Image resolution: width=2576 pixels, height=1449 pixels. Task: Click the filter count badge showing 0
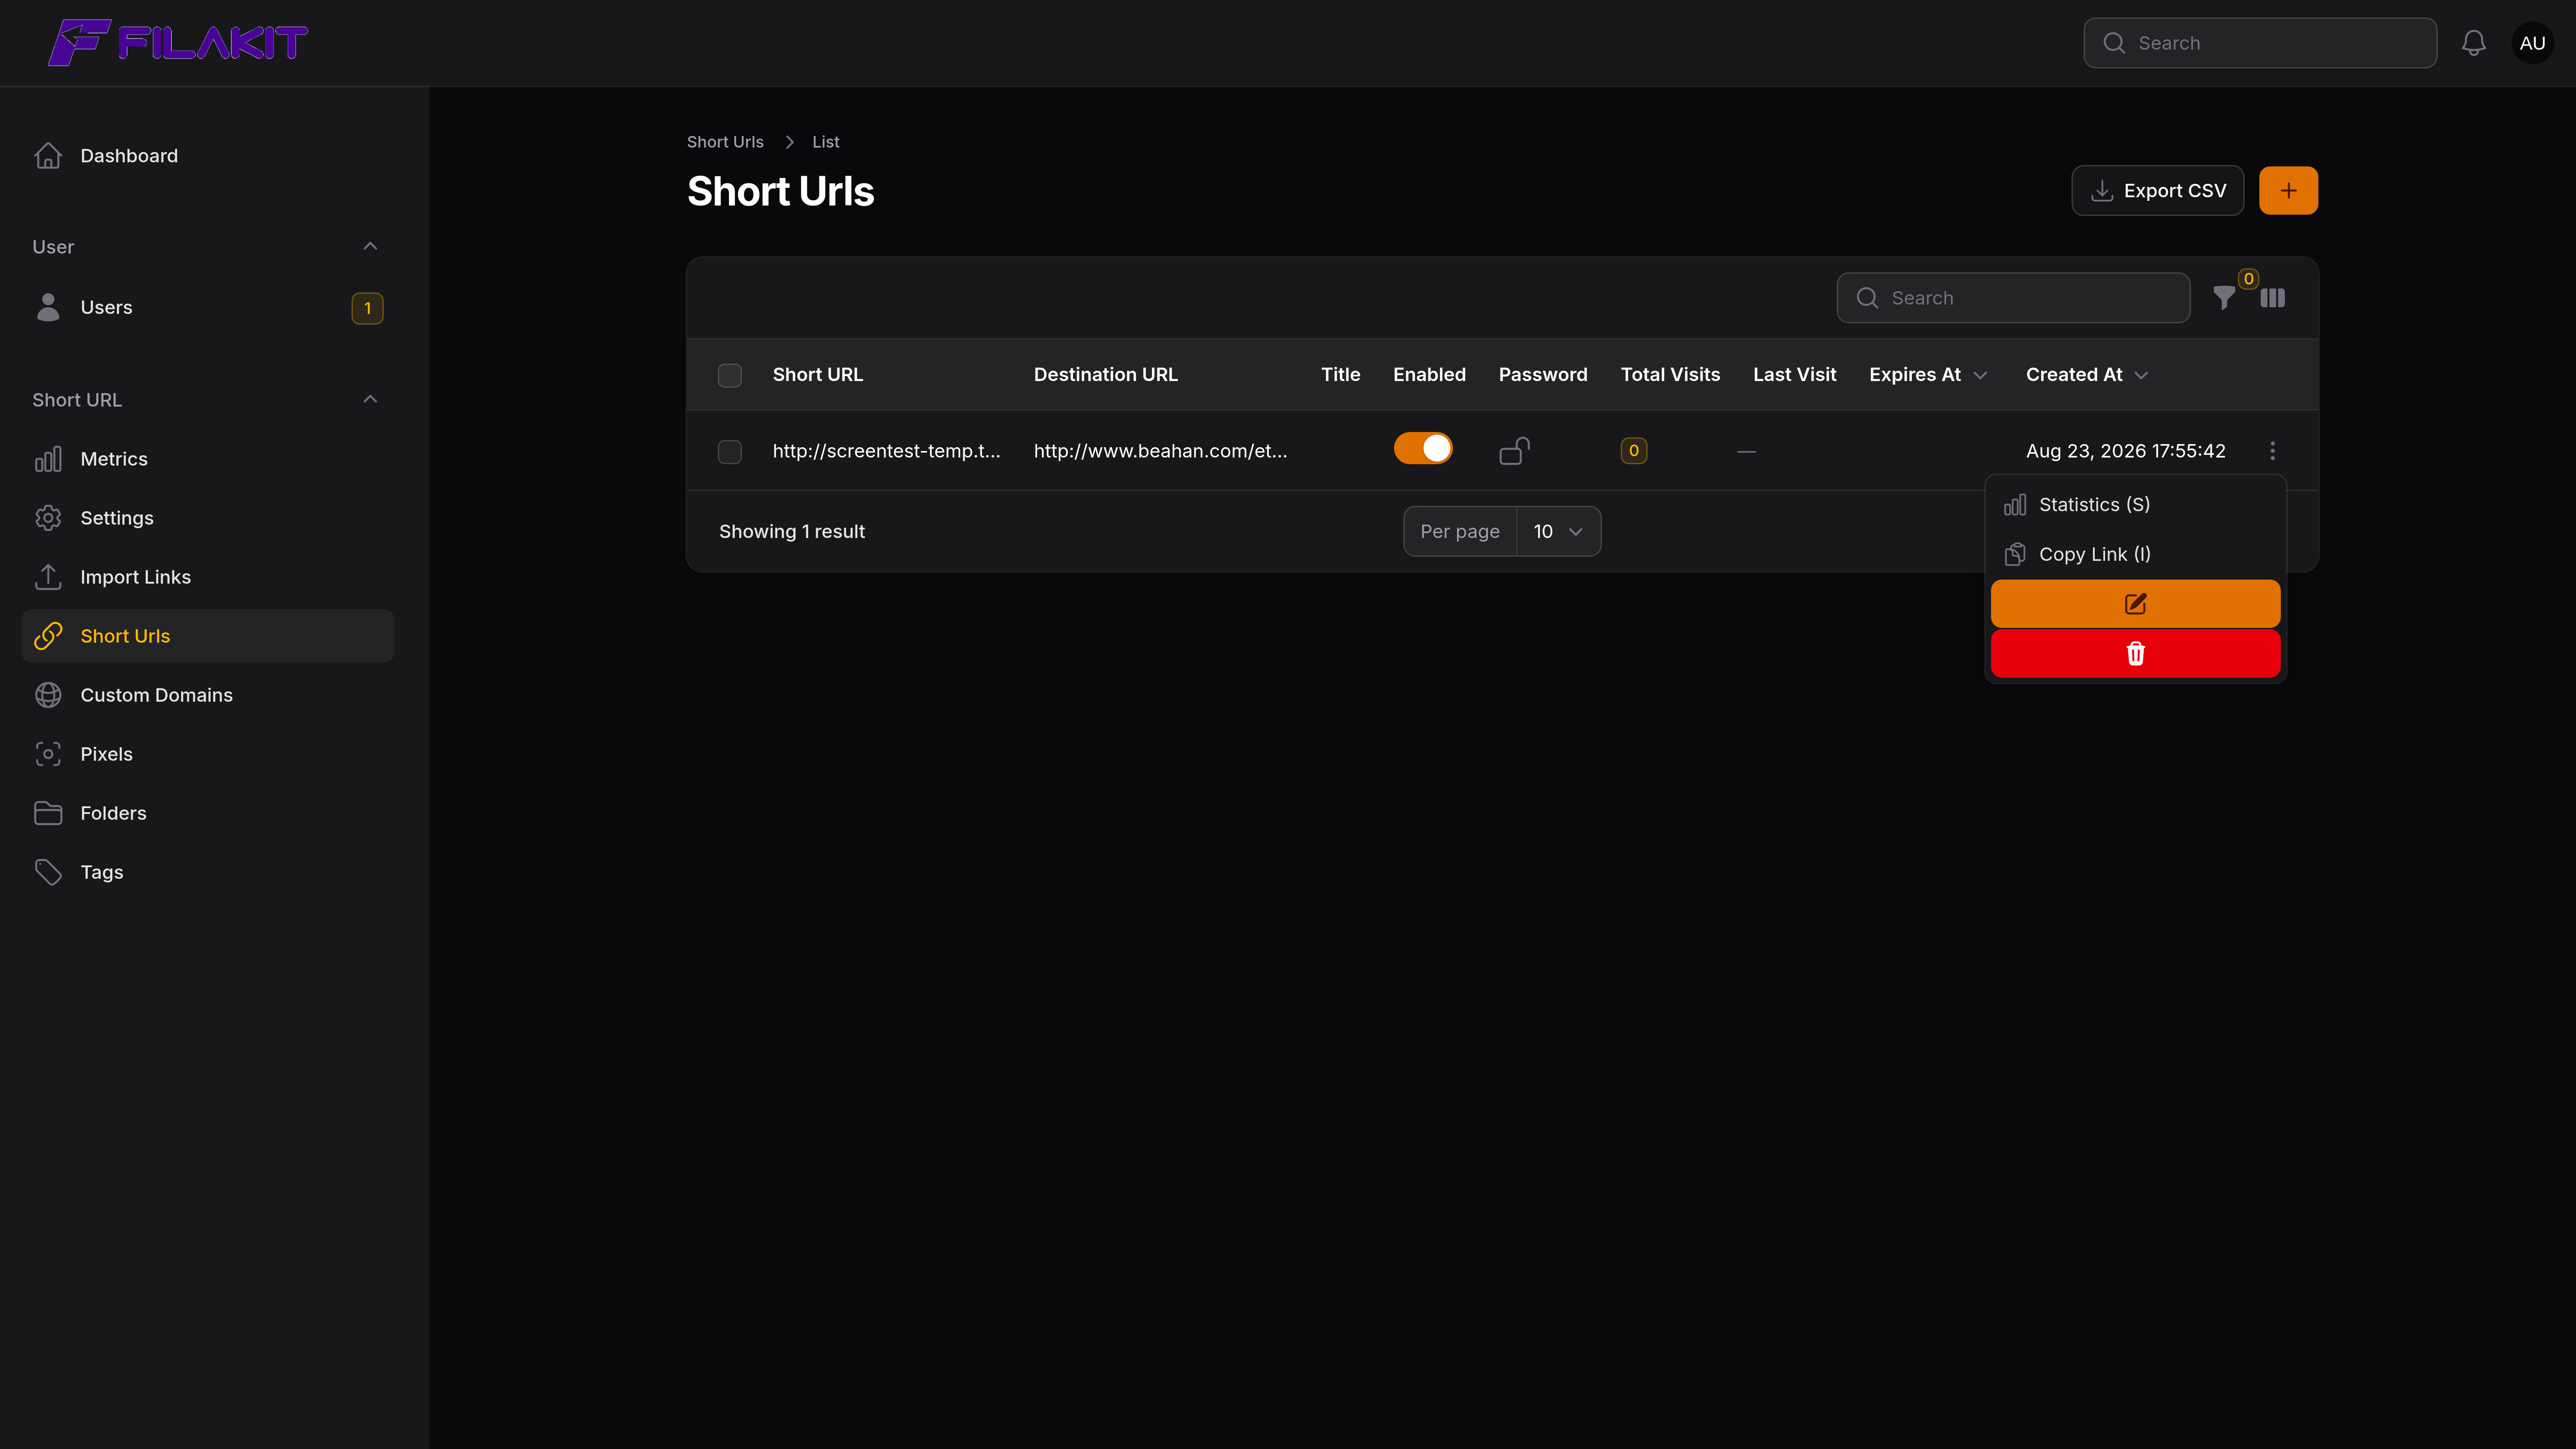click(x=2248, y=279)
